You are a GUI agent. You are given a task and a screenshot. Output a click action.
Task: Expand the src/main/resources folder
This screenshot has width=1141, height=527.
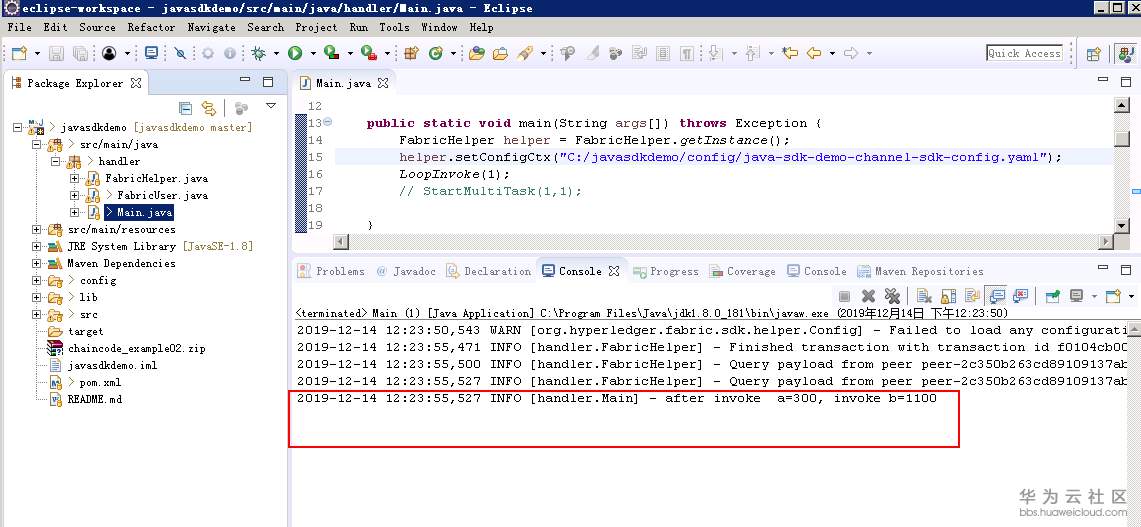click(36, 229)
